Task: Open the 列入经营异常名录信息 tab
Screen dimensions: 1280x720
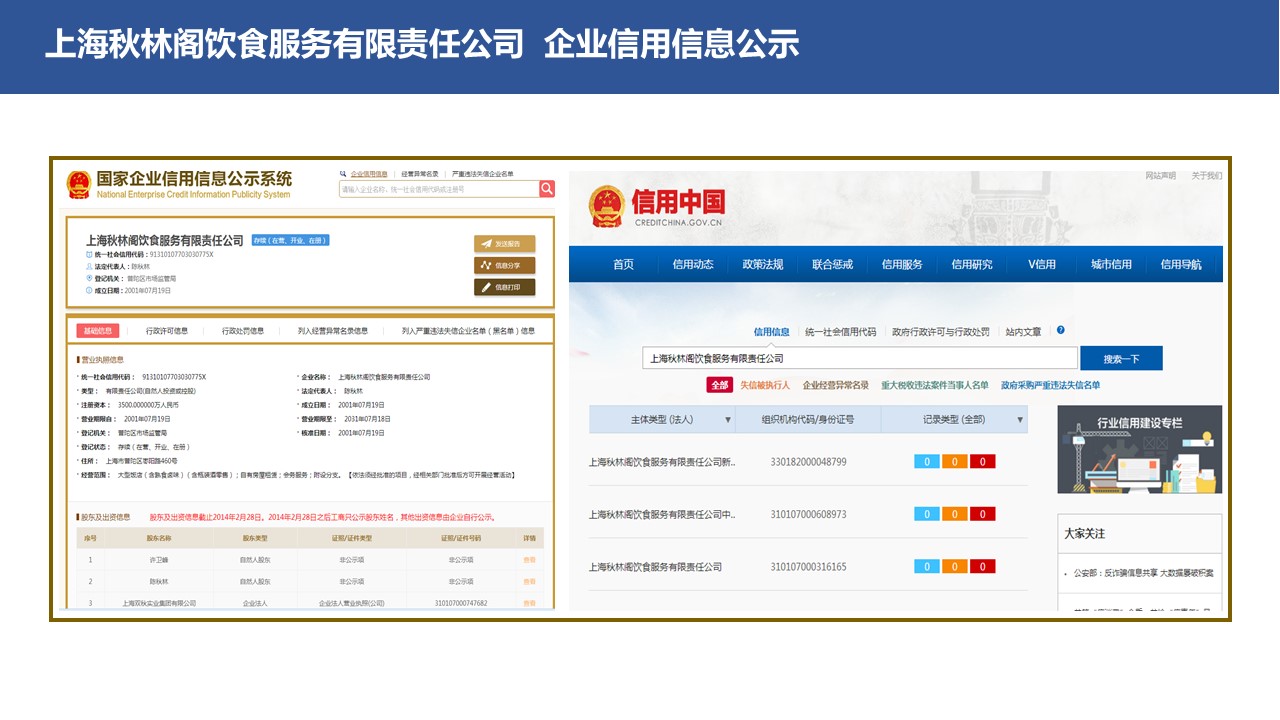Action: point(333,331)
